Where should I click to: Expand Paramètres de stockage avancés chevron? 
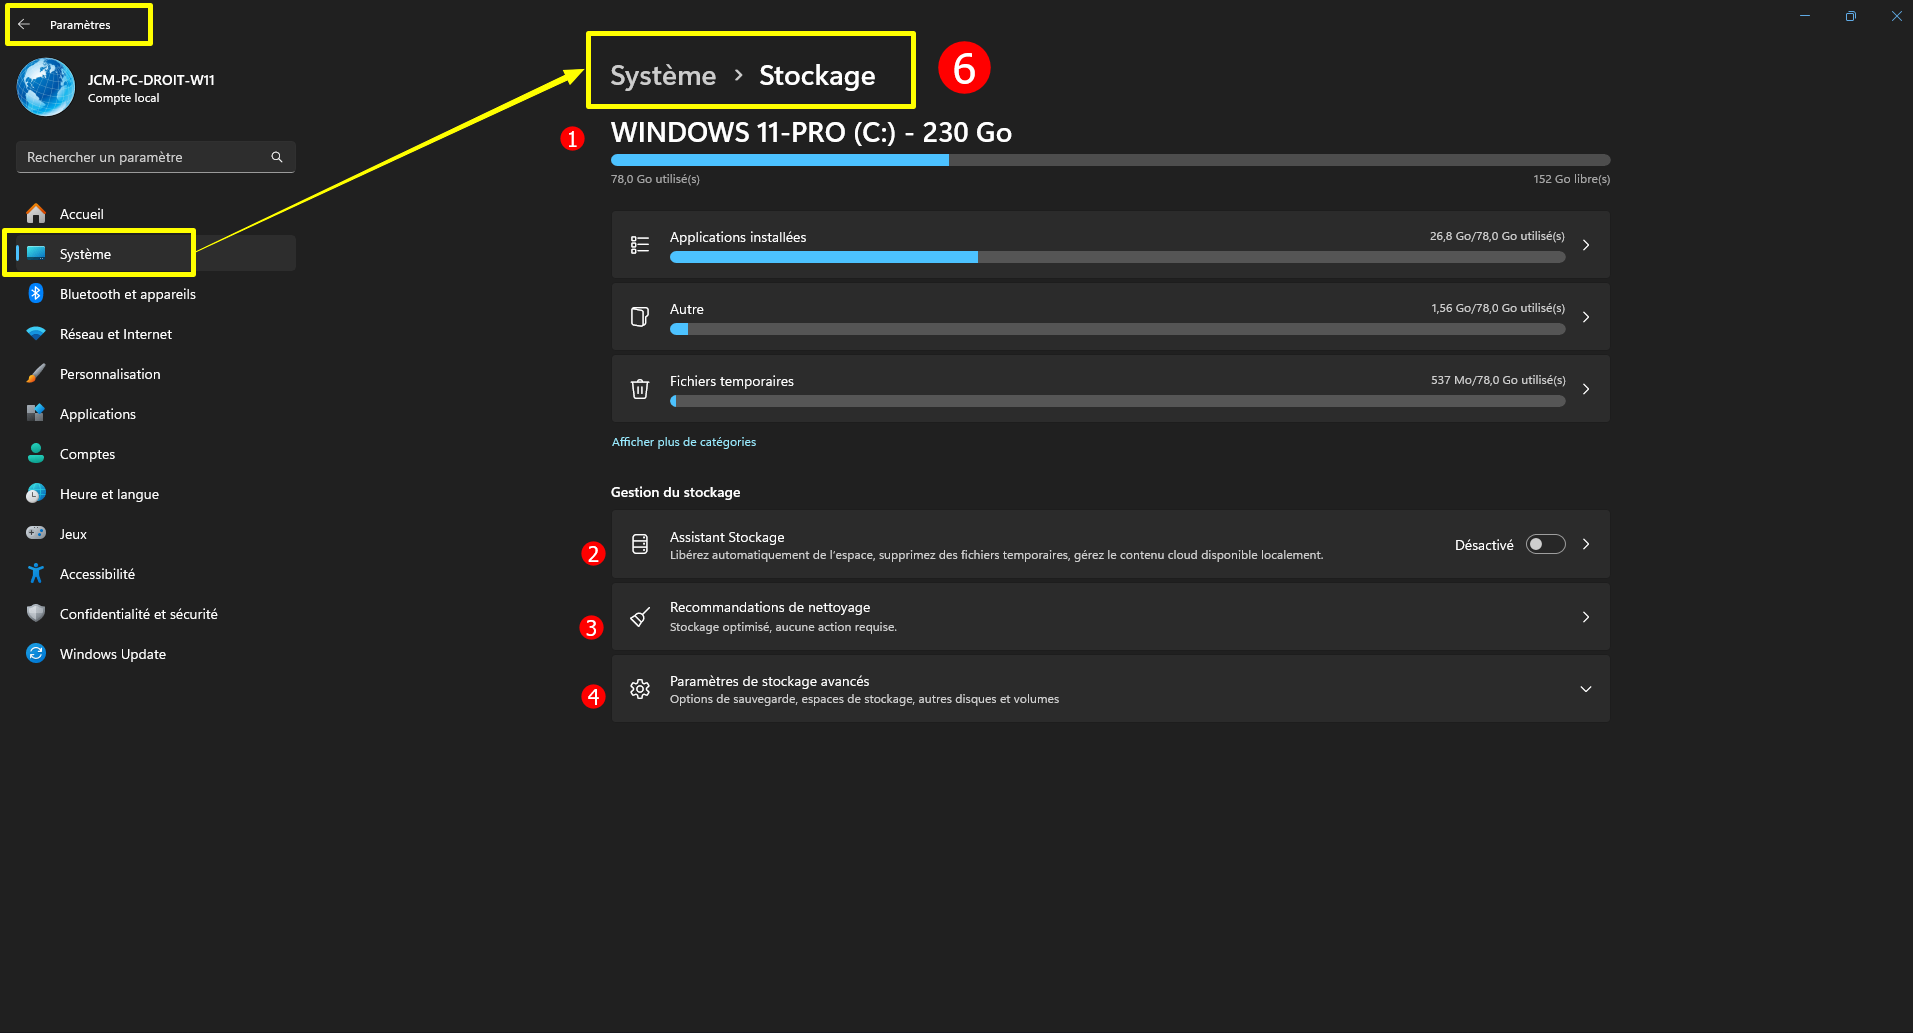click(x=1585, y=689)
